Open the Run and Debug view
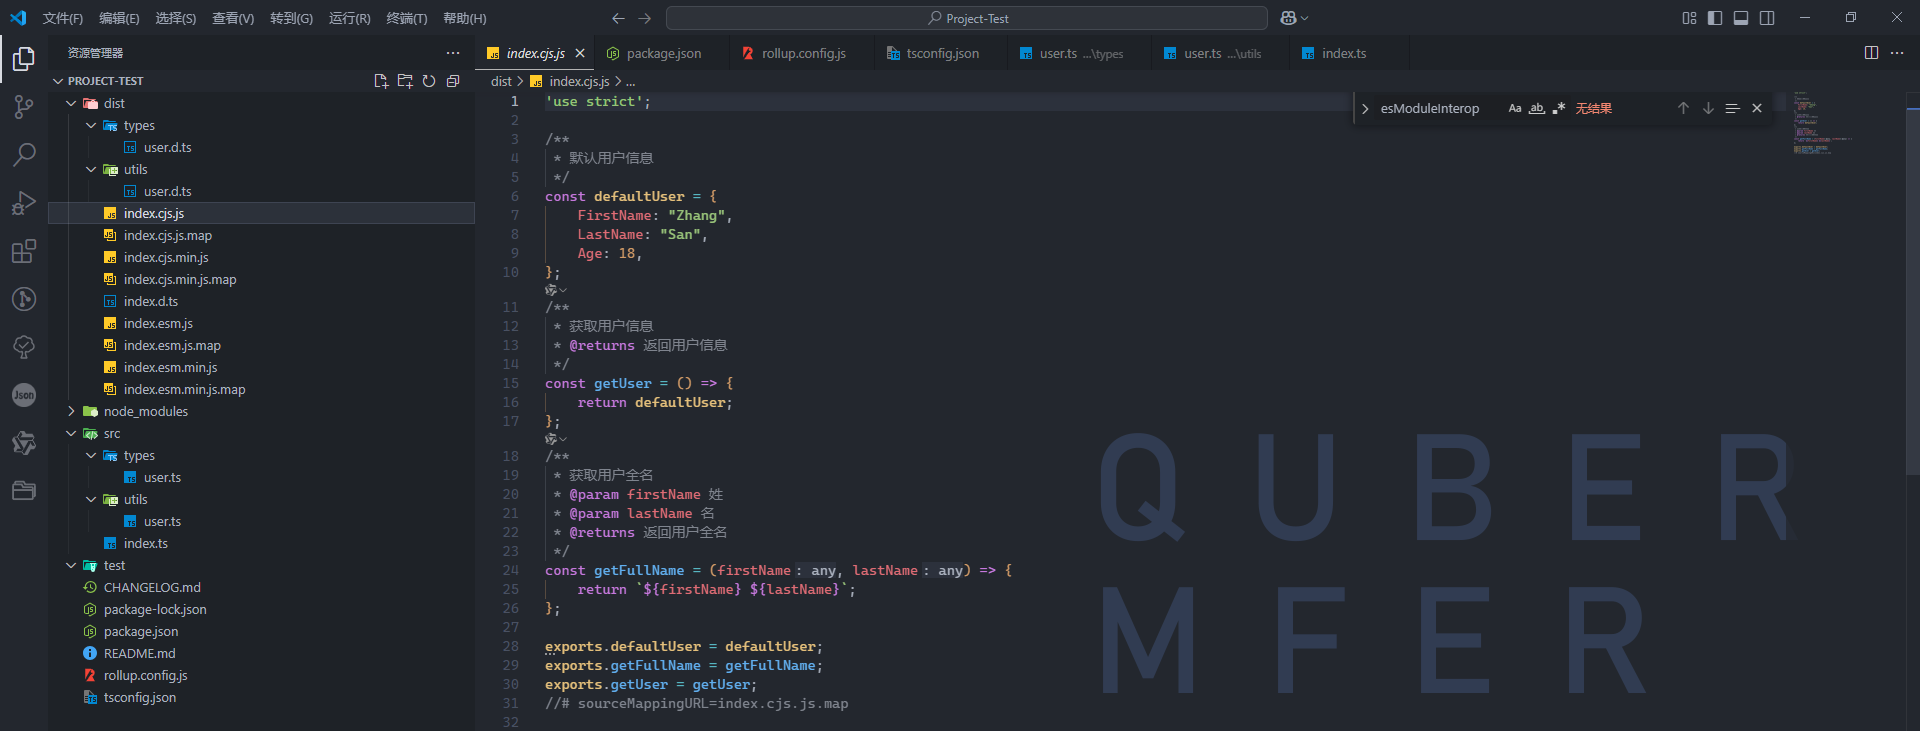This screenshot has height=731, width=1920. coord(24,203)
